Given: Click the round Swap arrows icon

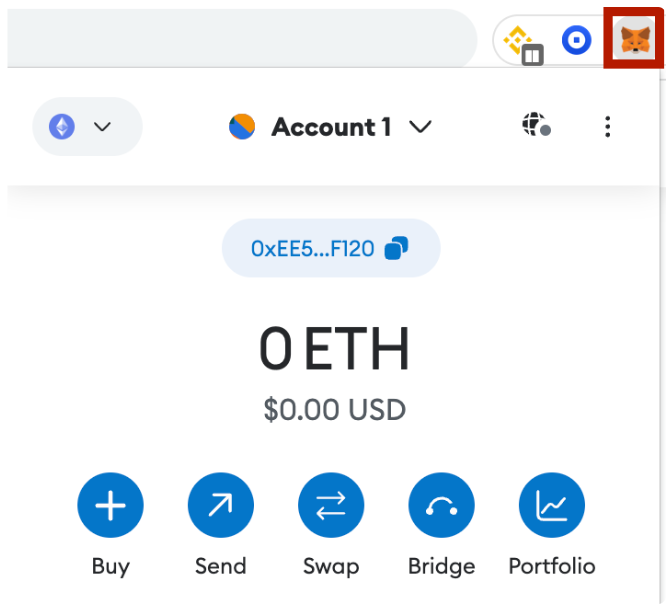Looking at the screenshot, I should (x=331, y=507).
